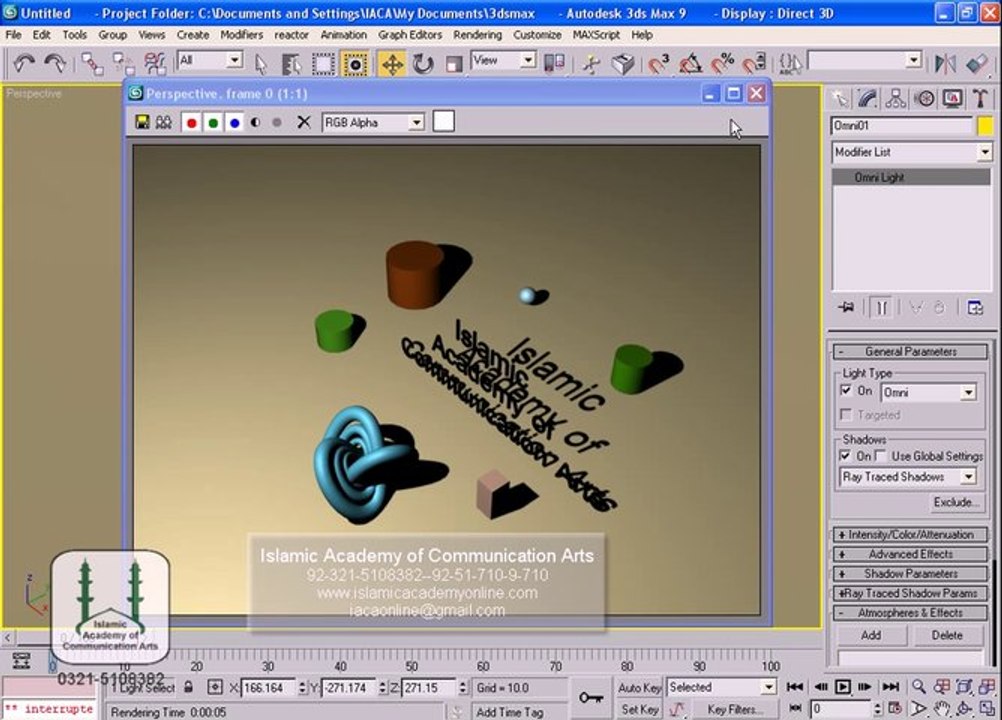This screenshot has height=720, width=1002.
Task: Uncheck the Shadows On checkbox
Action: pyautogui.click(x=845, y=456)
